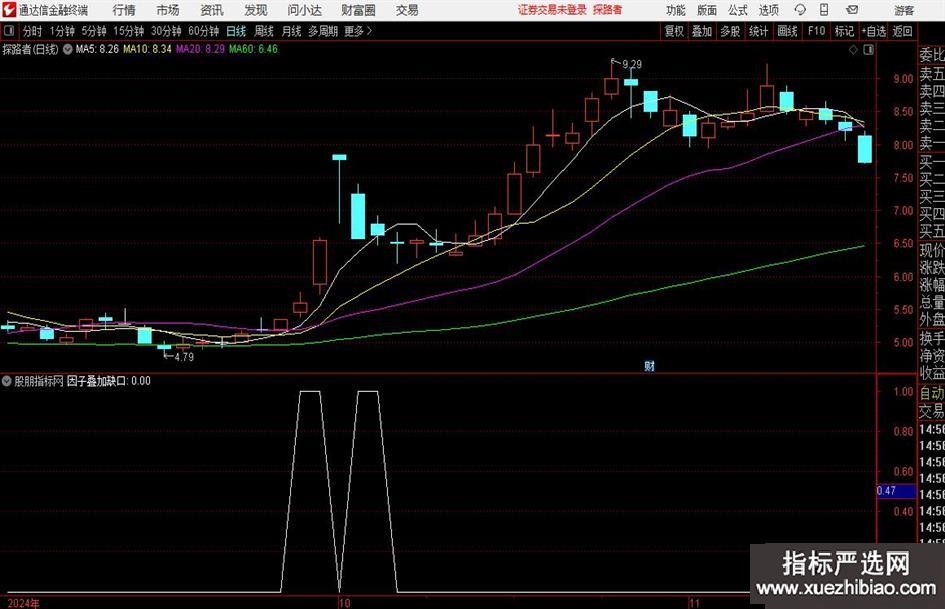The image size is (945, 609).
Task: Open the 版面 menu
Action: [707, 10]
